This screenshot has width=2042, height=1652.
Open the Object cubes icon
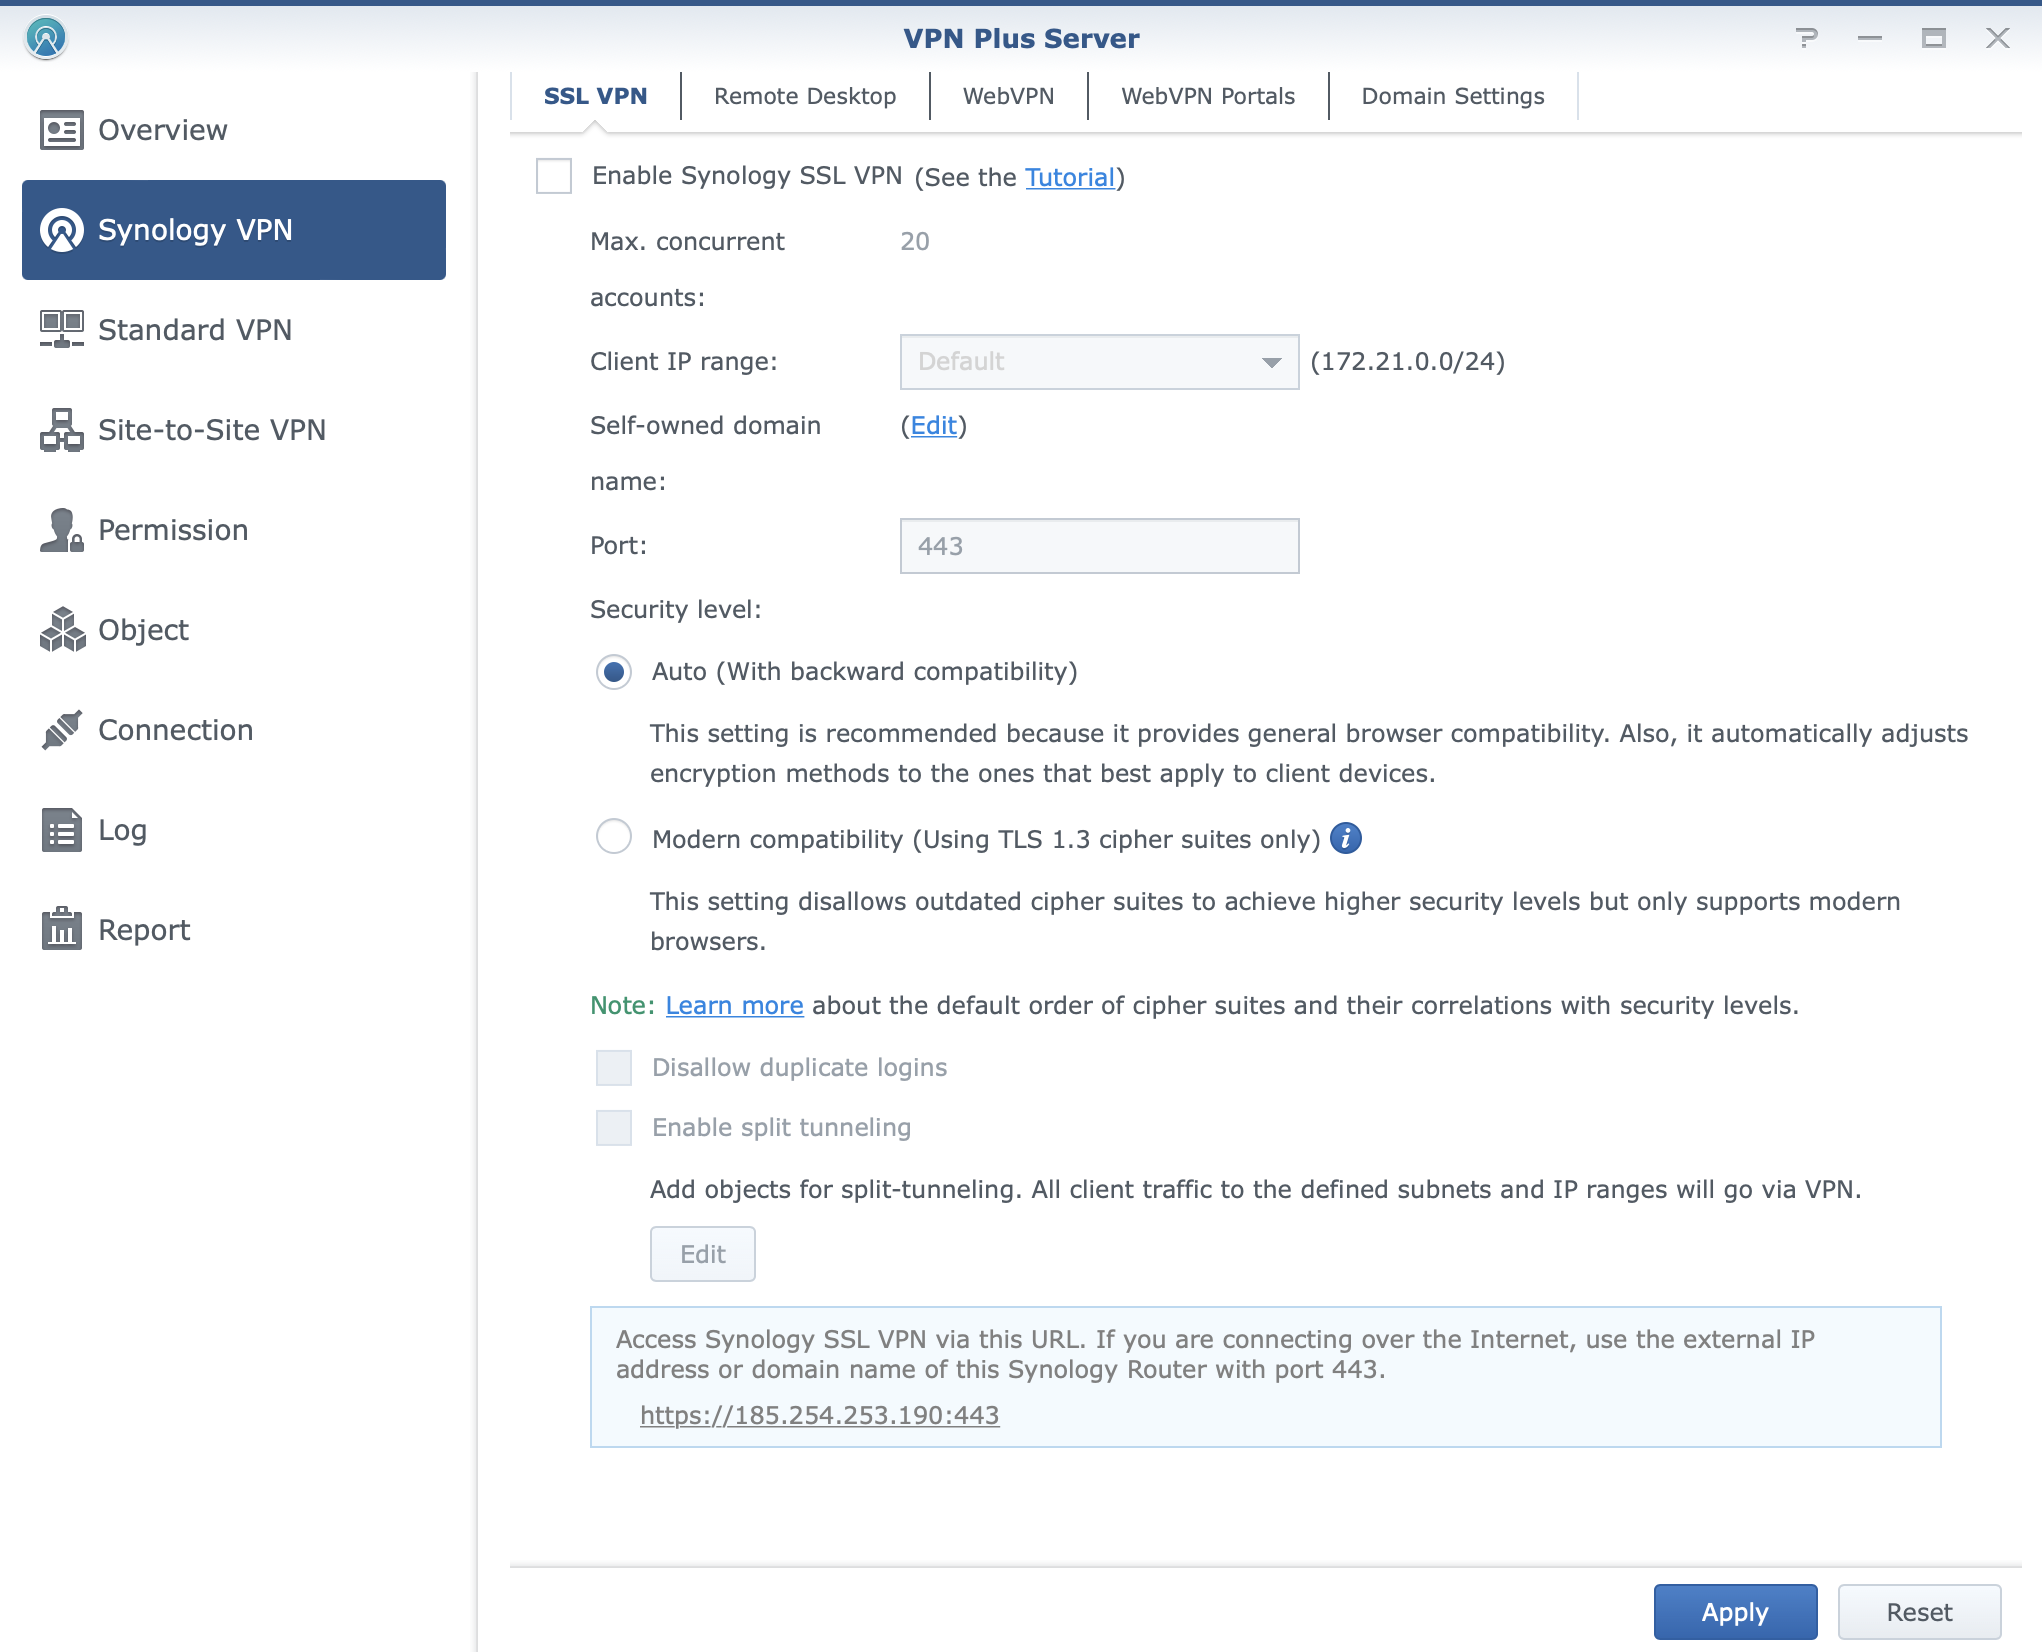click(x=62, y=630)
